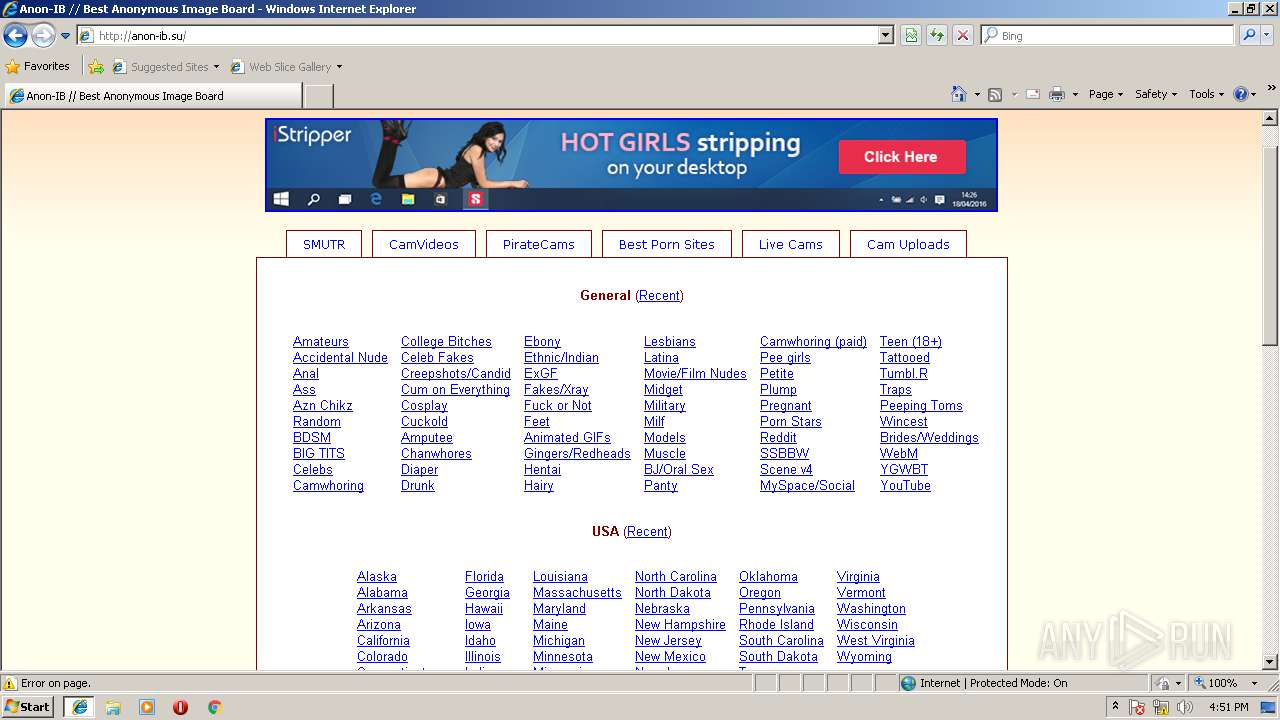1280x720 pixels.
Task: Open the Recent link beside USA
Action: click(x=647, y=532)
